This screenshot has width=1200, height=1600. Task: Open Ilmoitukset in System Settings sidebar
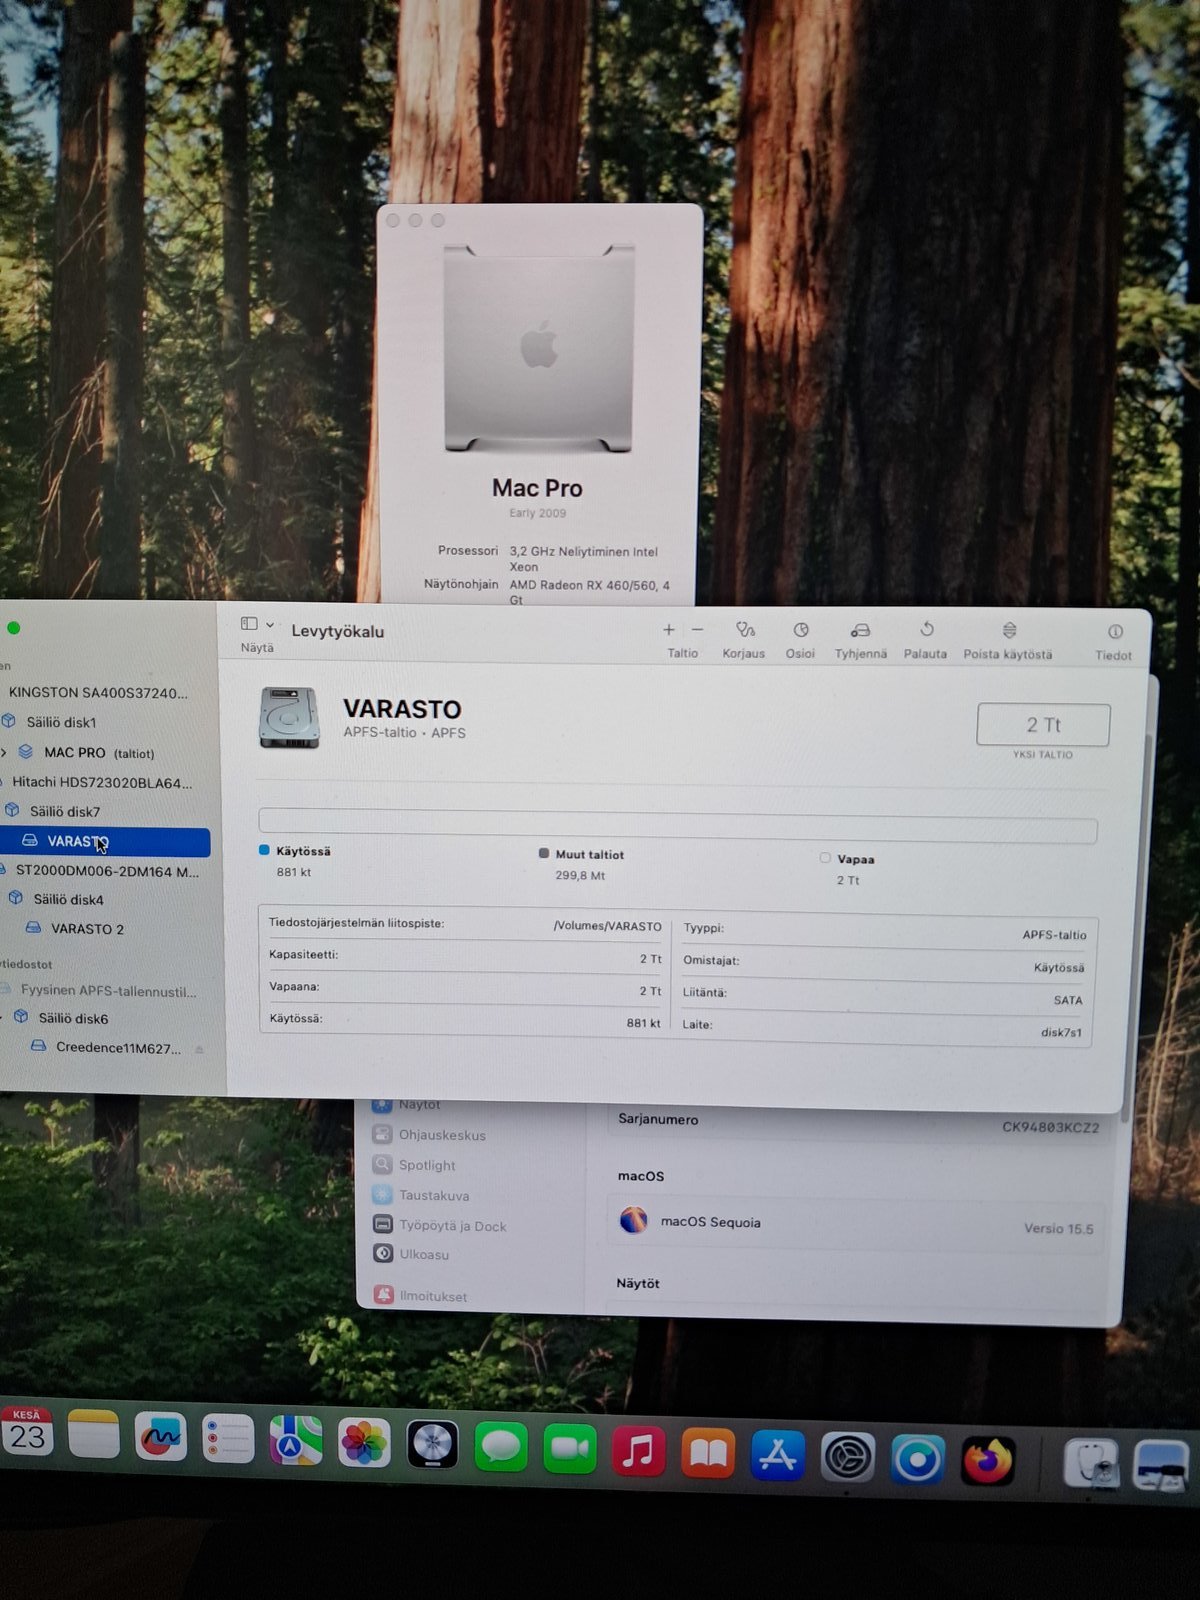click(421, 1295)
